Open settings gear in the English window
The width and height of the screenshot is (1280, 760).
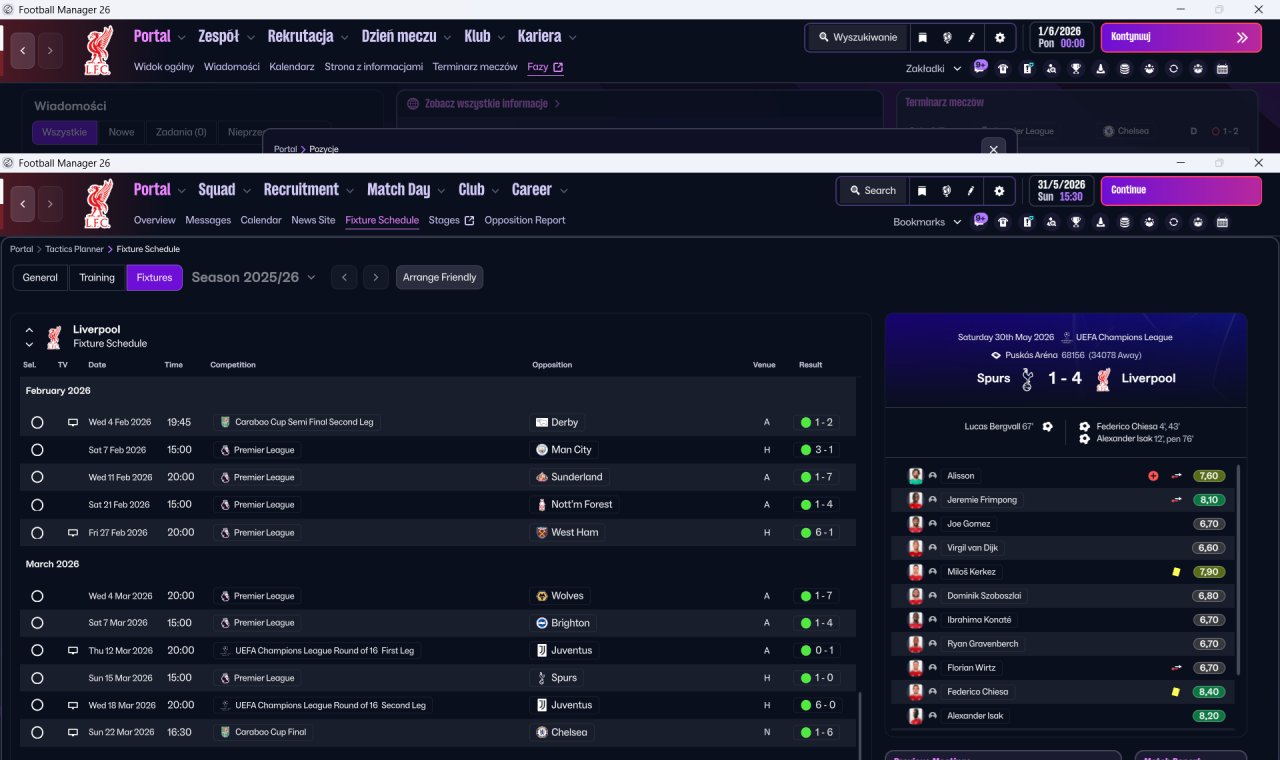point(999,190)
